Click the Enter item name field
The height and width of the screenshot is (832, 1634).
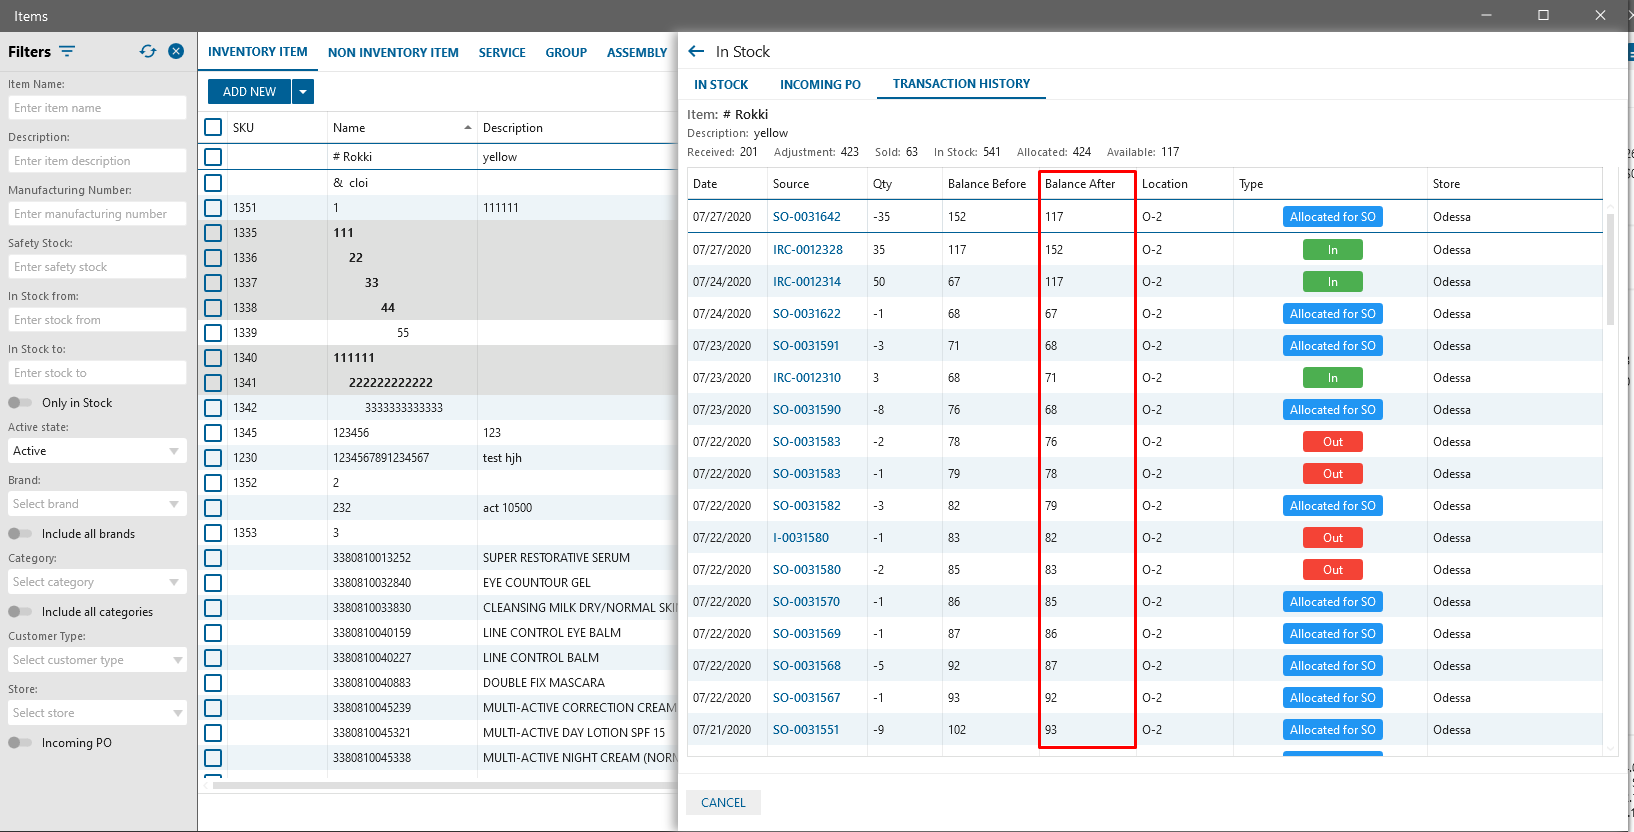point(97,108)
